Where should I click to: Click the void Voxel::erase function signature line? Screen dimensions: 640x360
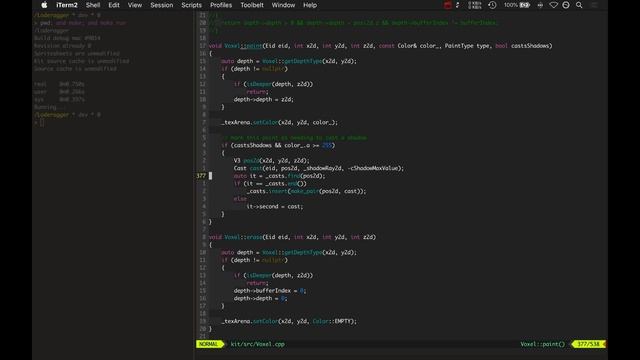coord(292,237)
